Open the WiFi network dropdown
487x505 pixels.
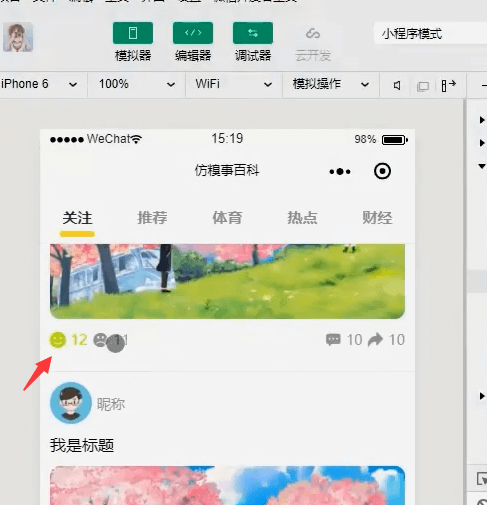point(234,84)
